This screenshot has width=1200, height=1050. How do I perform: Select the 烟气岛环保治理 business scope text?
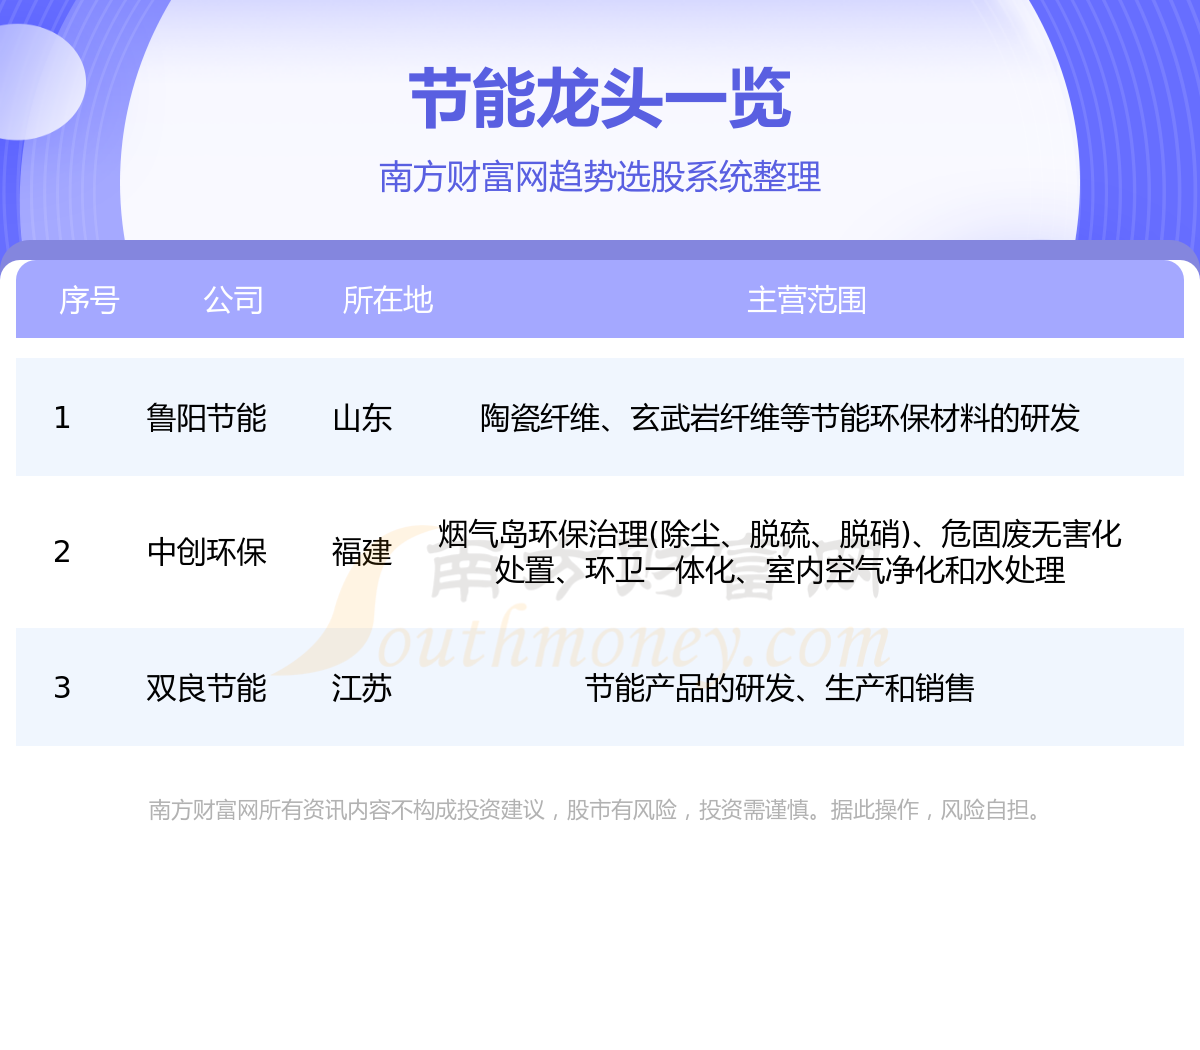780,552
